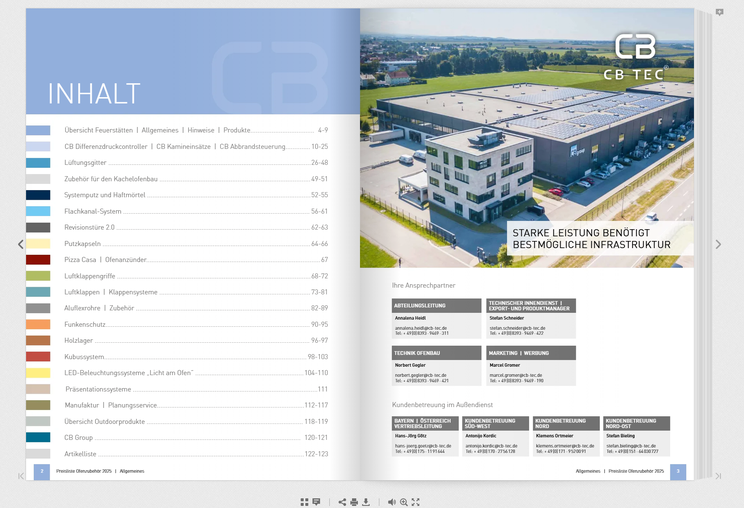This screenshot has height=508, width=744.
Task: Print the flipbook with printer icon
Action: [x=354, y=502]
